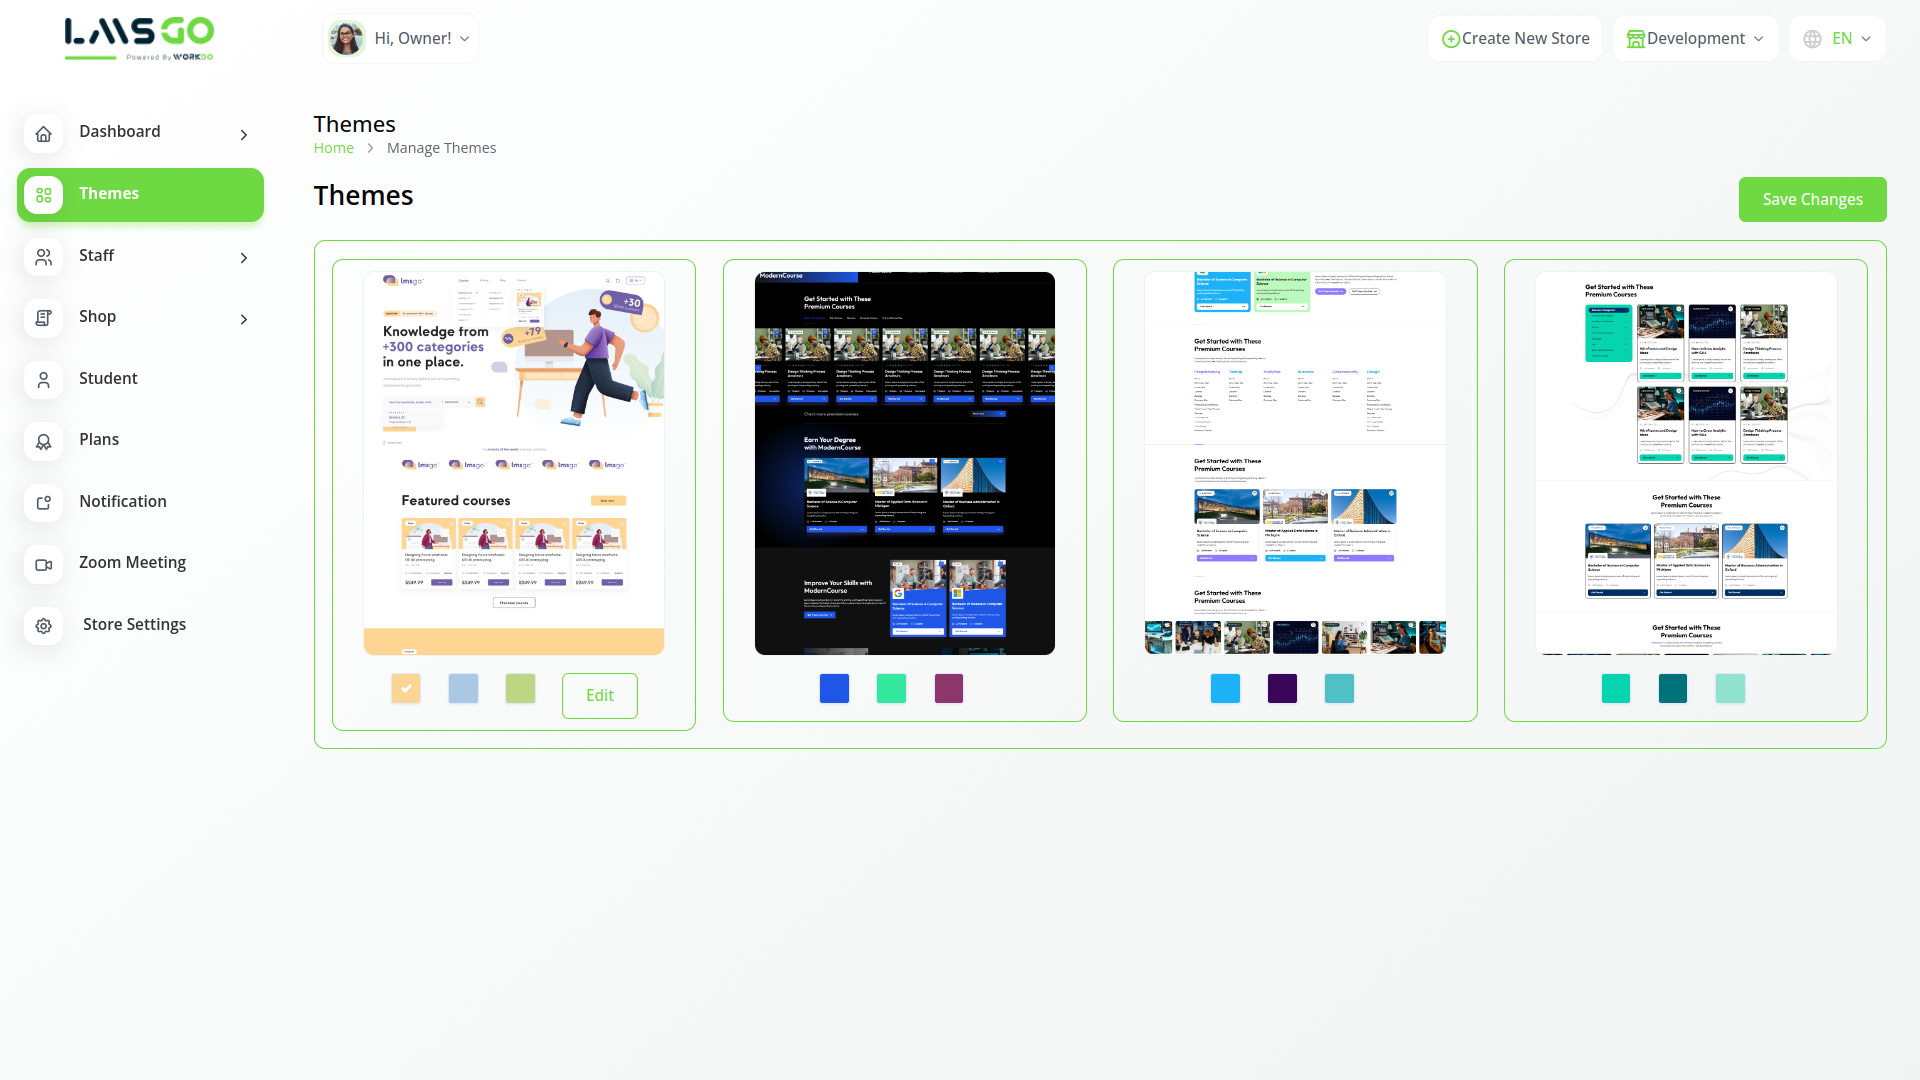Click the Shop sidebar icon
Viewport: 1920px width, 1080px height.
[43, 318]
